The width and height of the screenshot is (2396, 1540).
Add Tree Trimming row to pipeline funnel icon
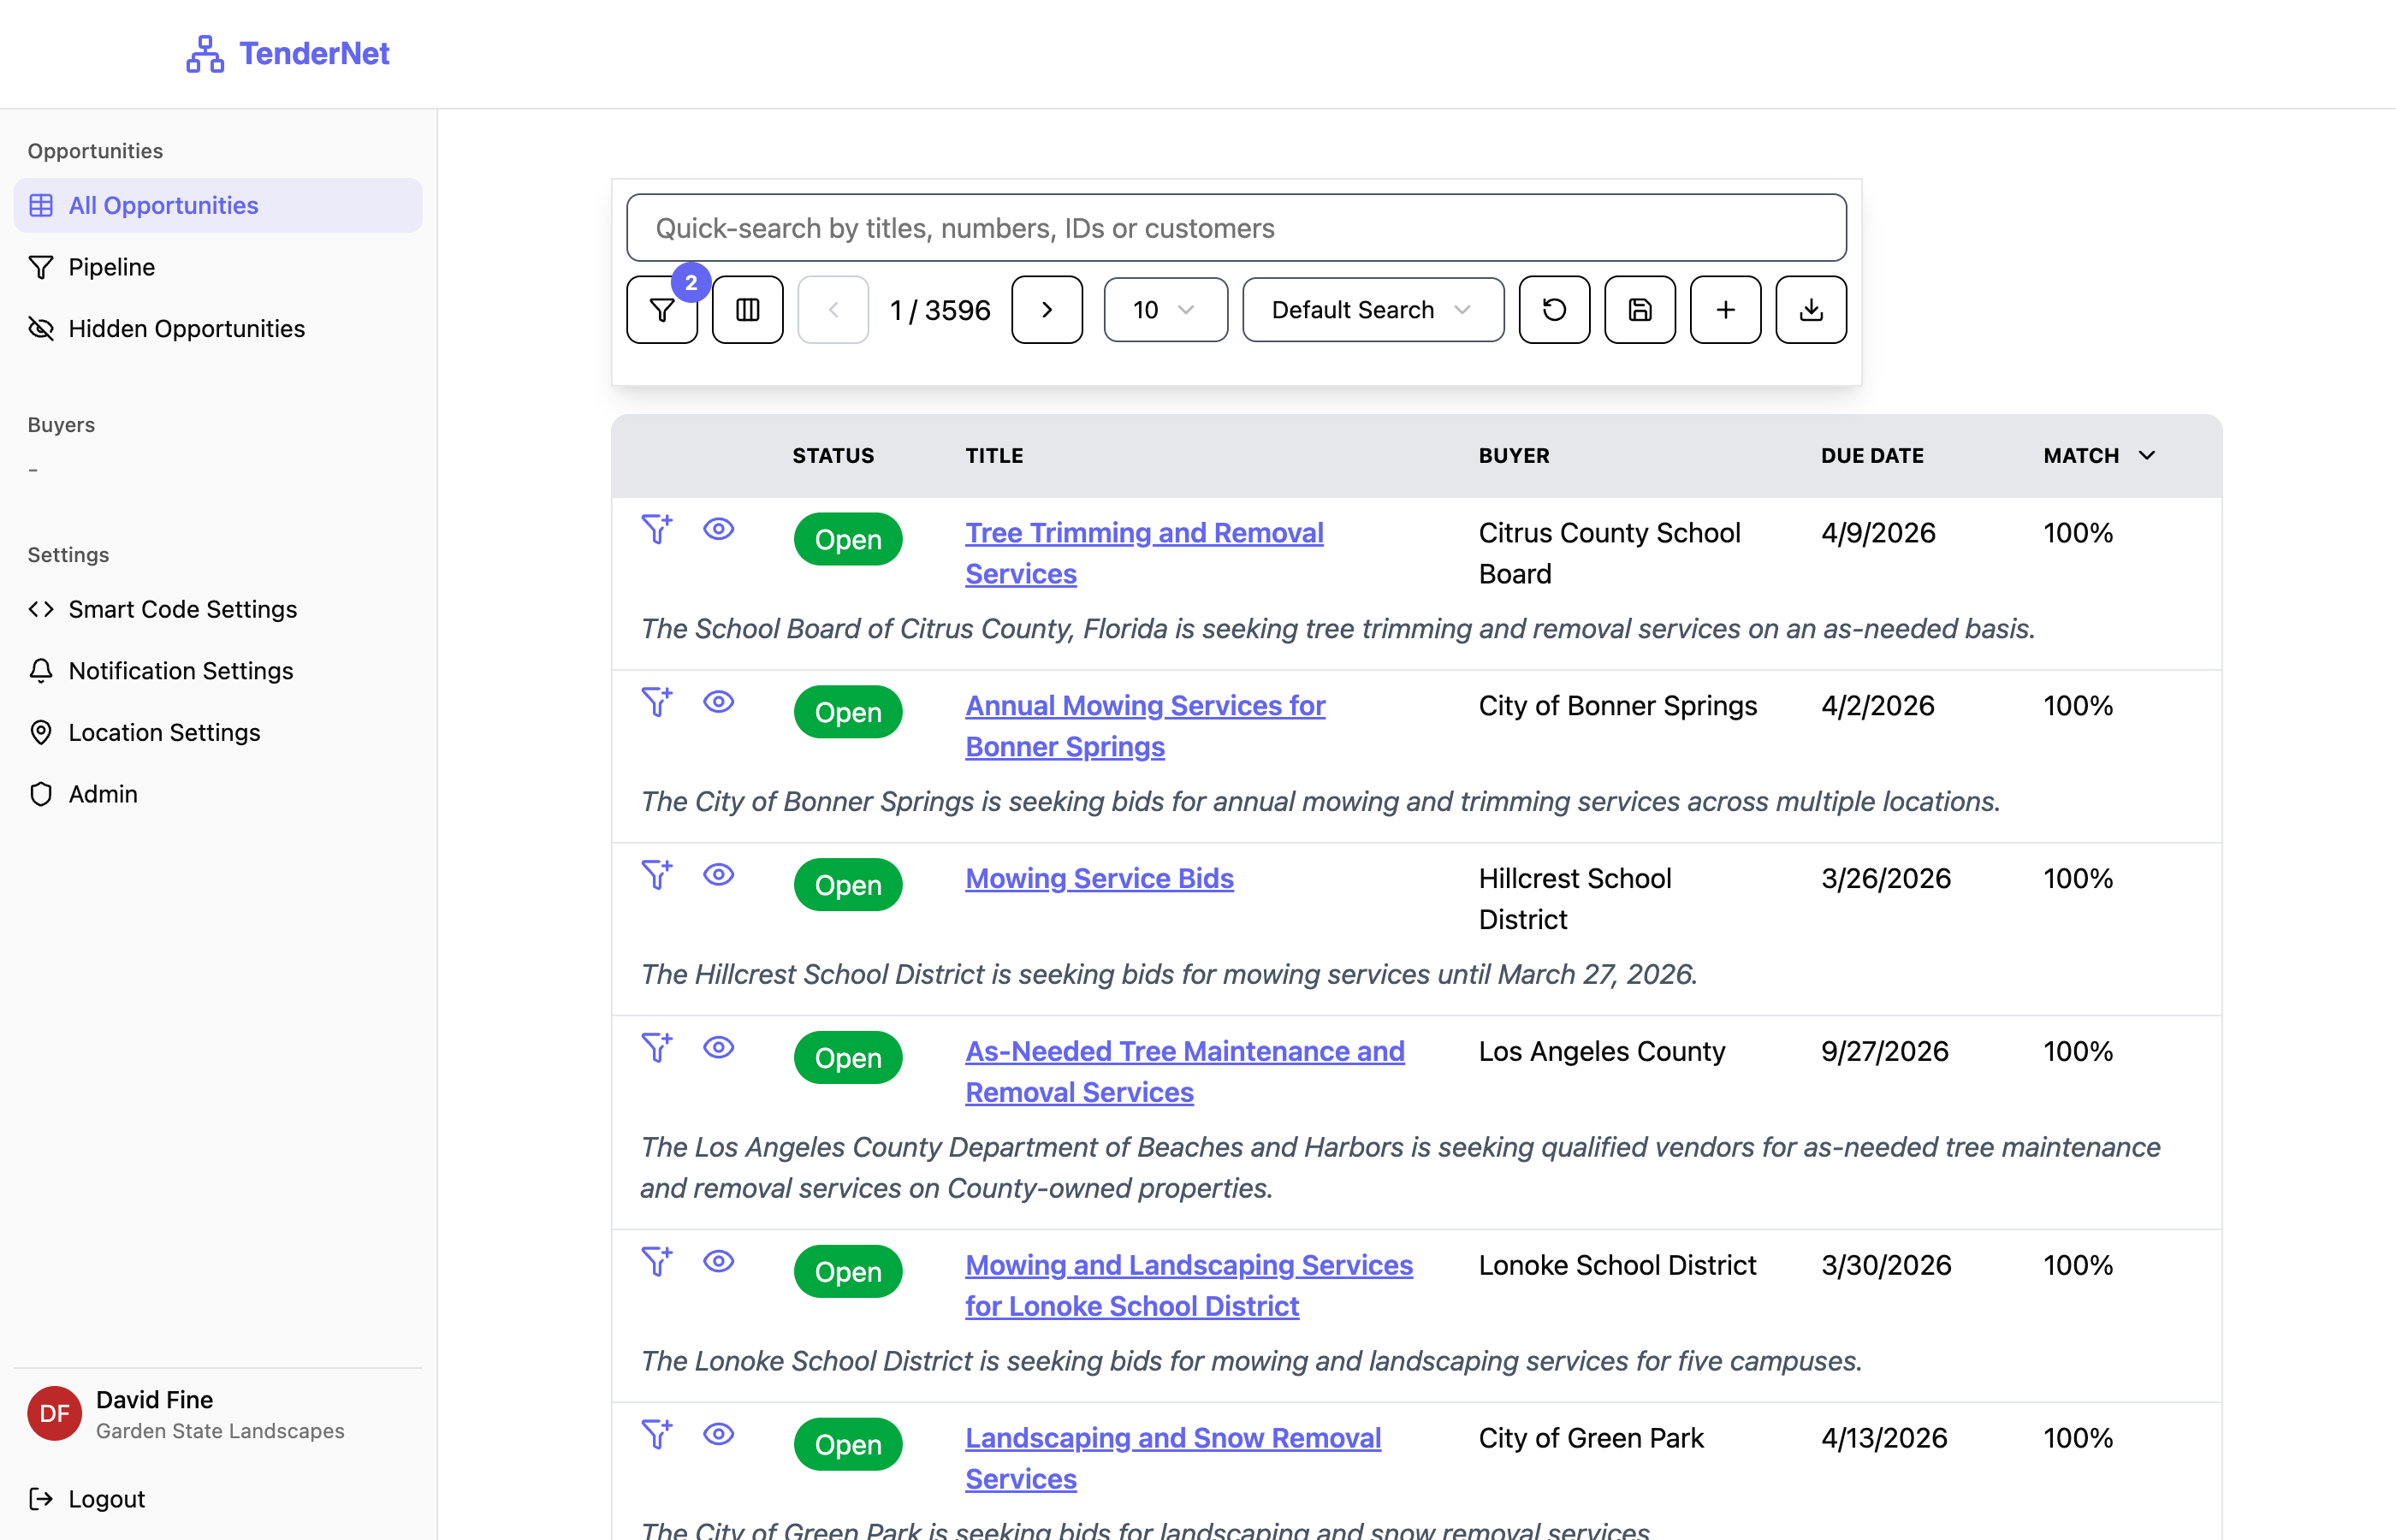(656, 529)
